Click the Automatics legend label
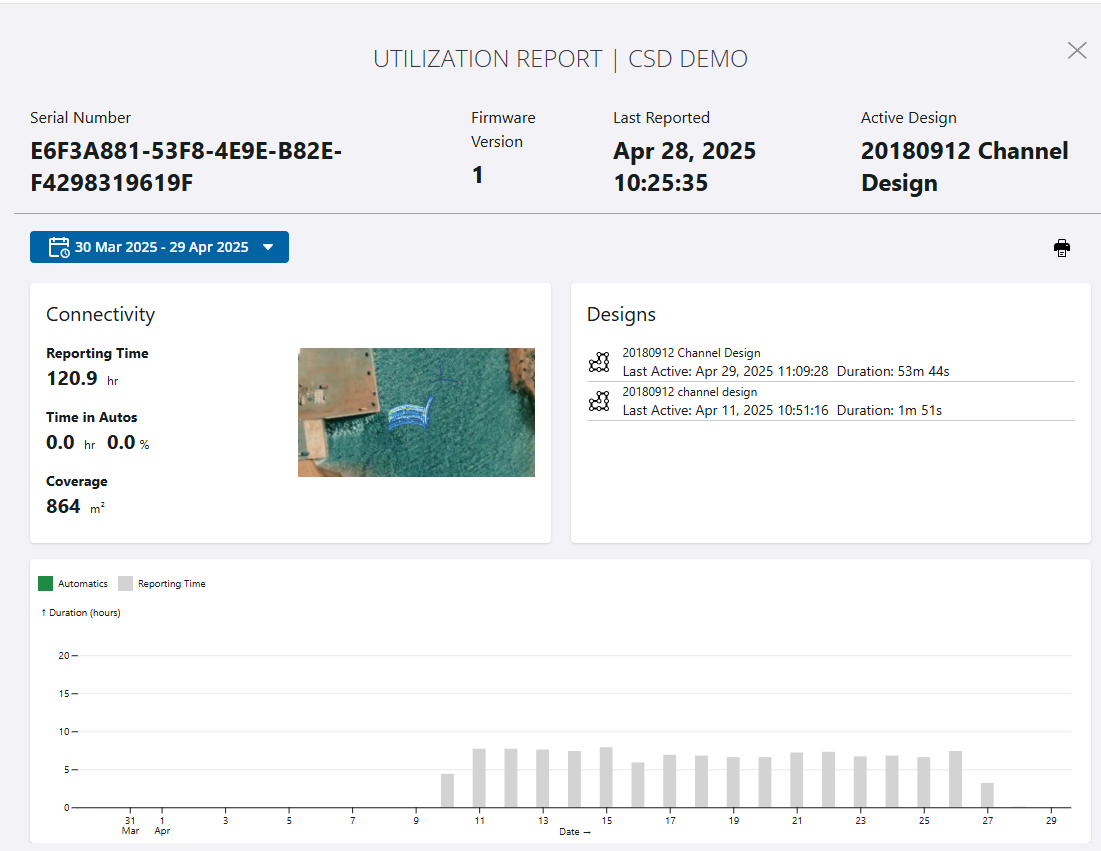Viewport: 1101px width, 851px height. 83,583
